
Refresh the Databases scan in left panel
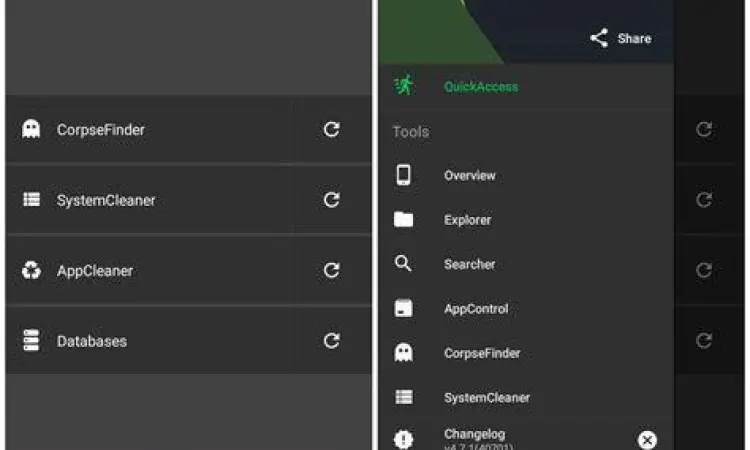tap(331, 340)
